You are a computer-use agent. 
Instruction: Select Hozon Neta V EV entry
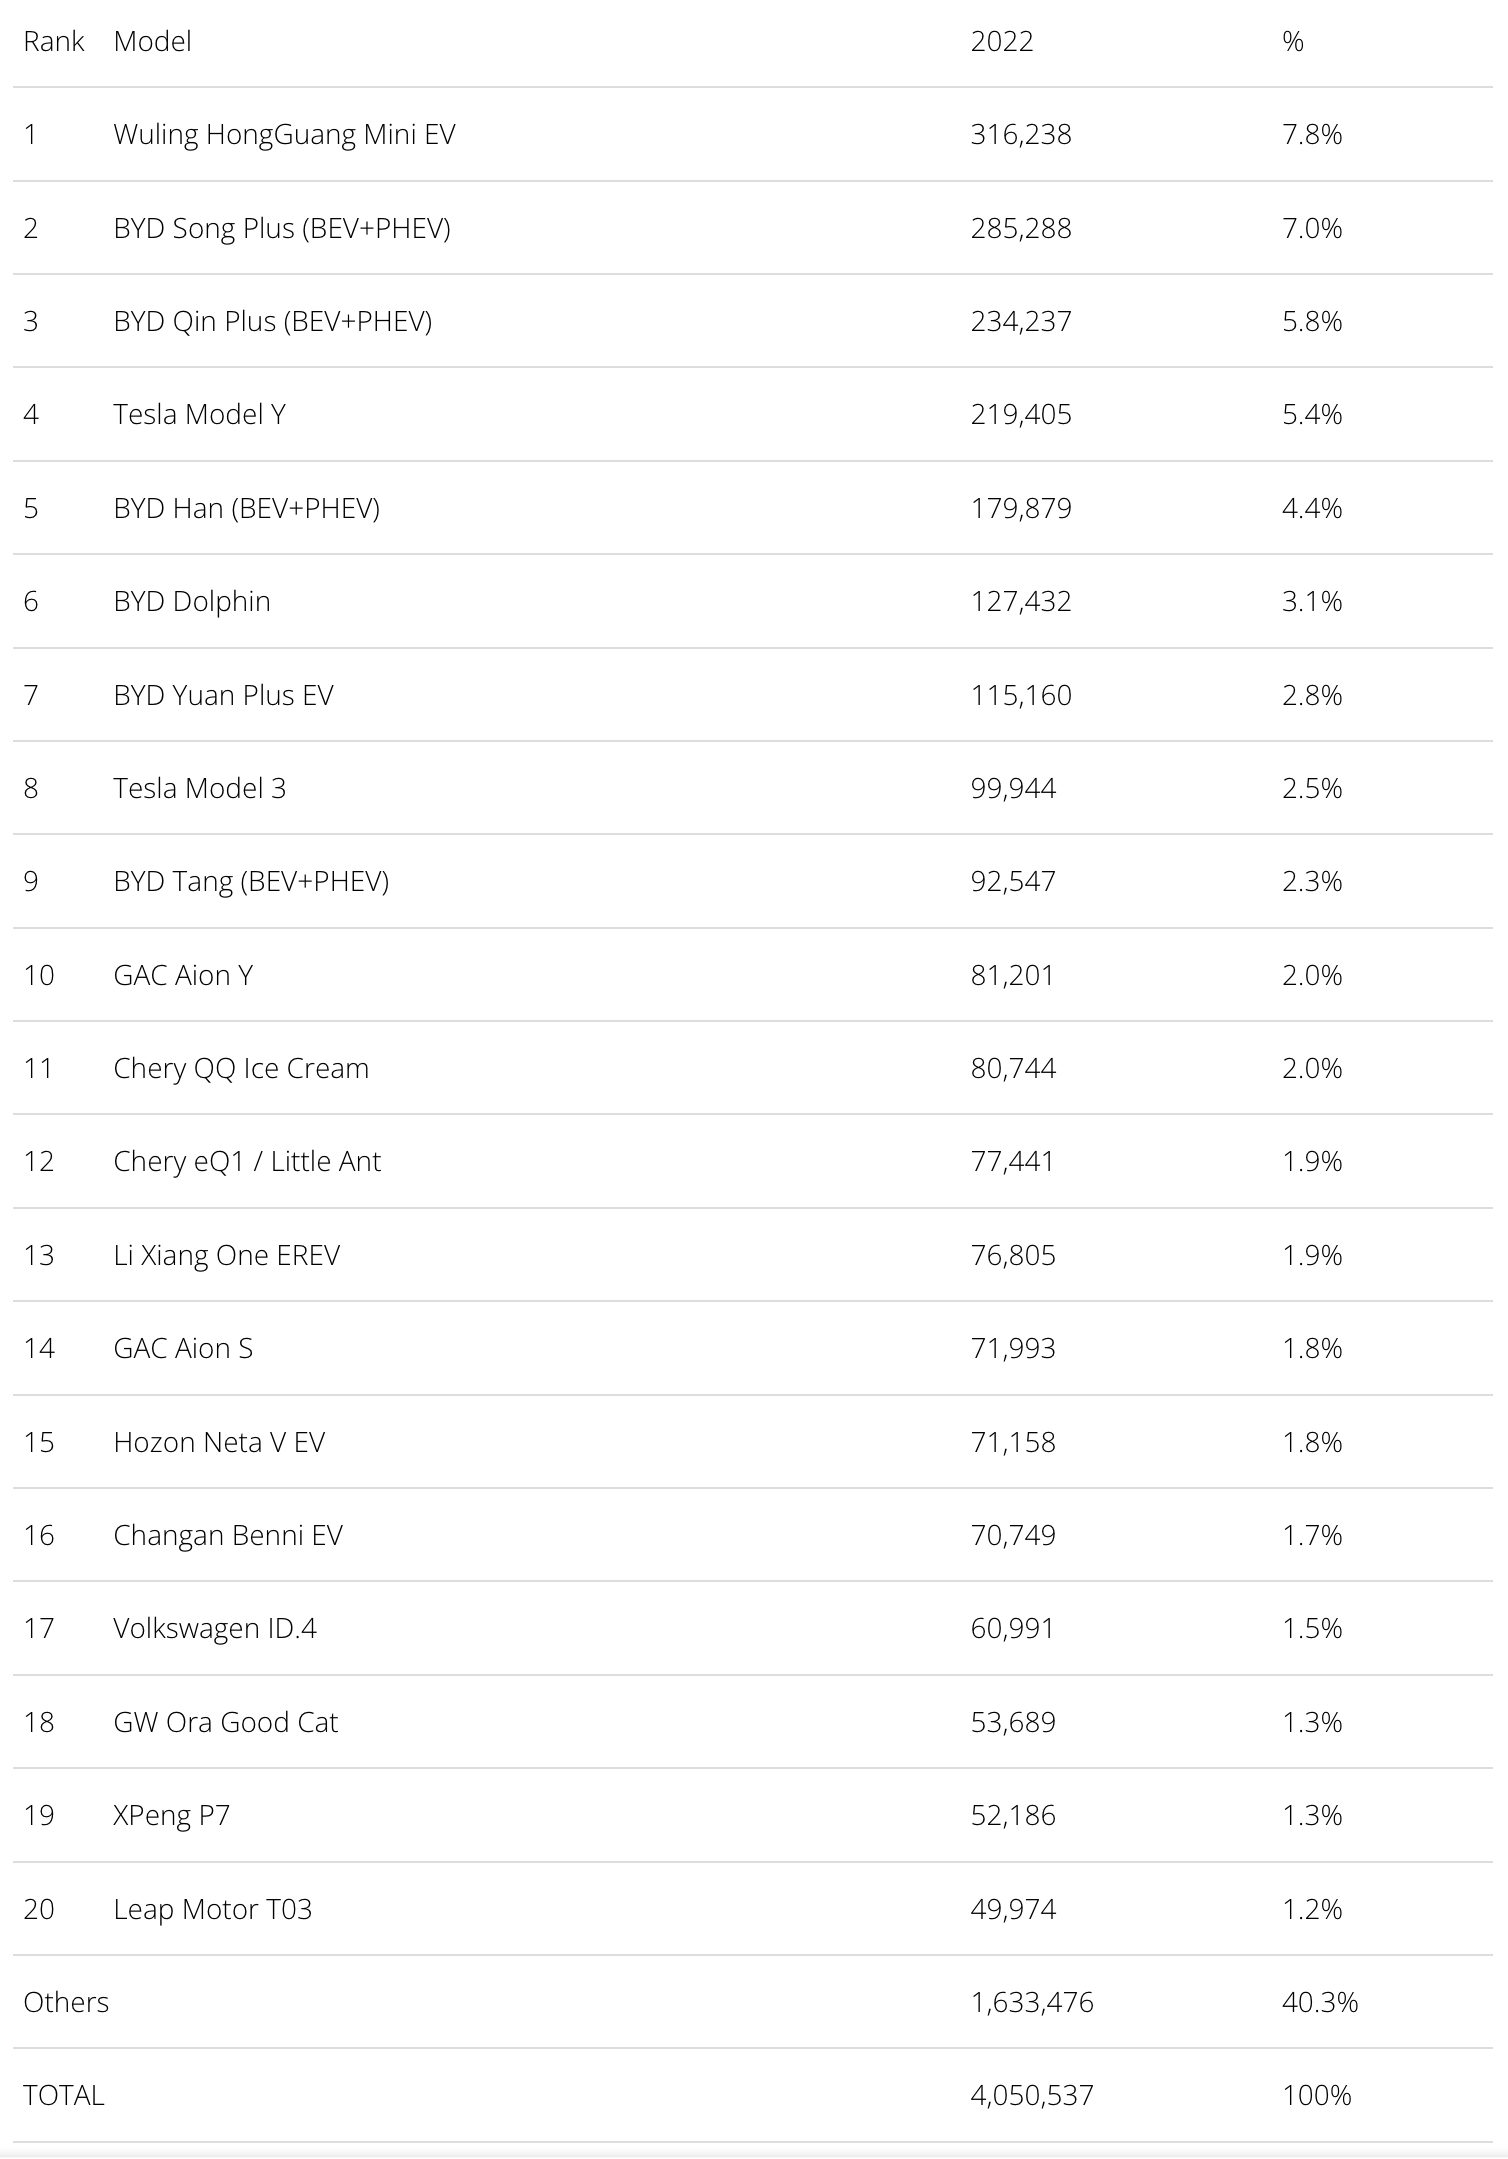click(219, 1442)
